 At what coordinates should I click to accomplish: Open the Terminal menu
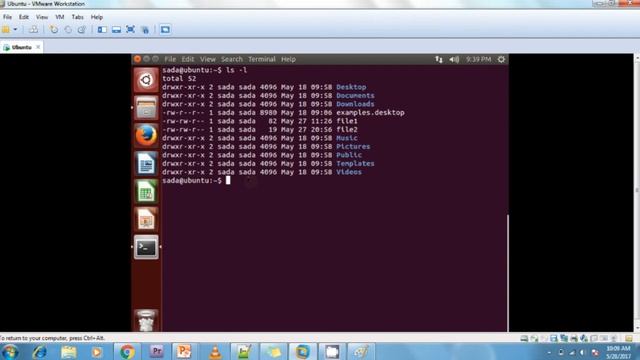click(x=262, y=59)
